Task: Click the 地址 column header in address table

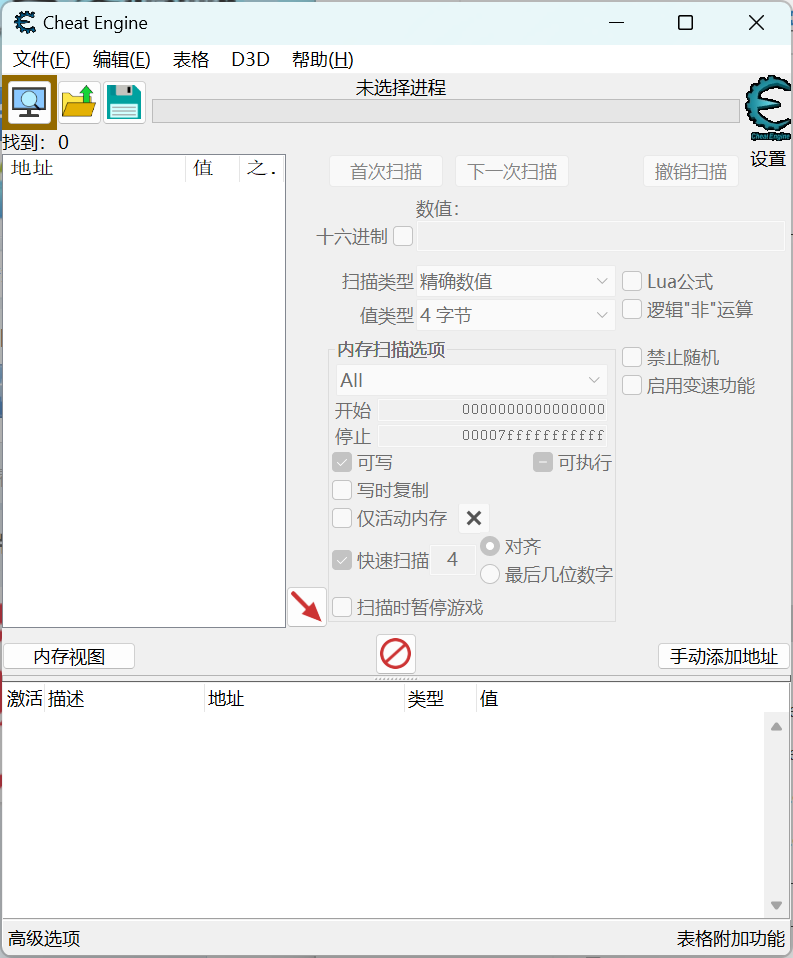Action: 304,698
